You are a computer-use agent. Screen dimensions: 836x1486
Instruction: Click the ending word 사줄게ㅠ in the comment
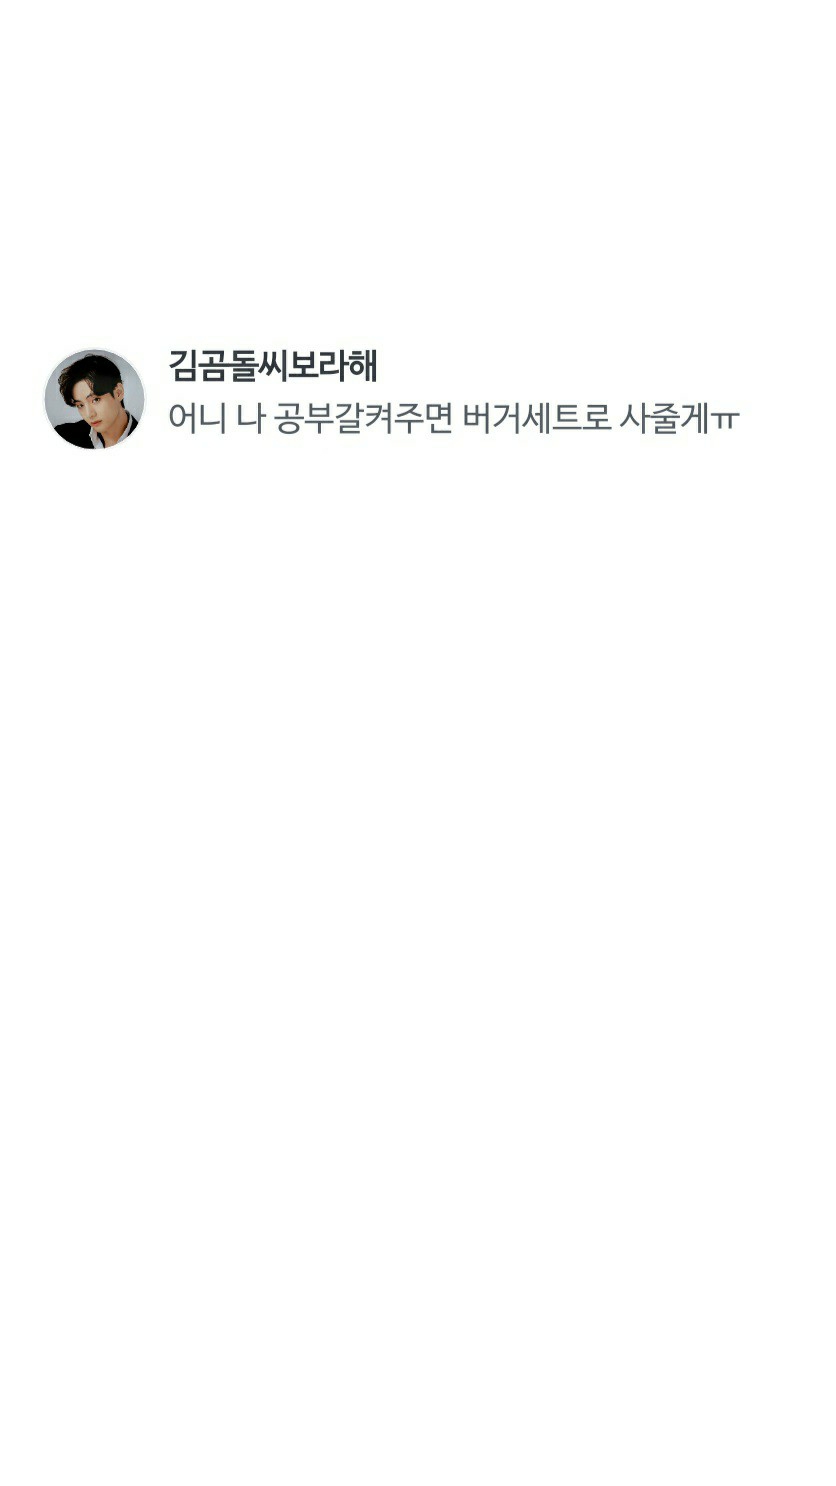tap(679, 417)
